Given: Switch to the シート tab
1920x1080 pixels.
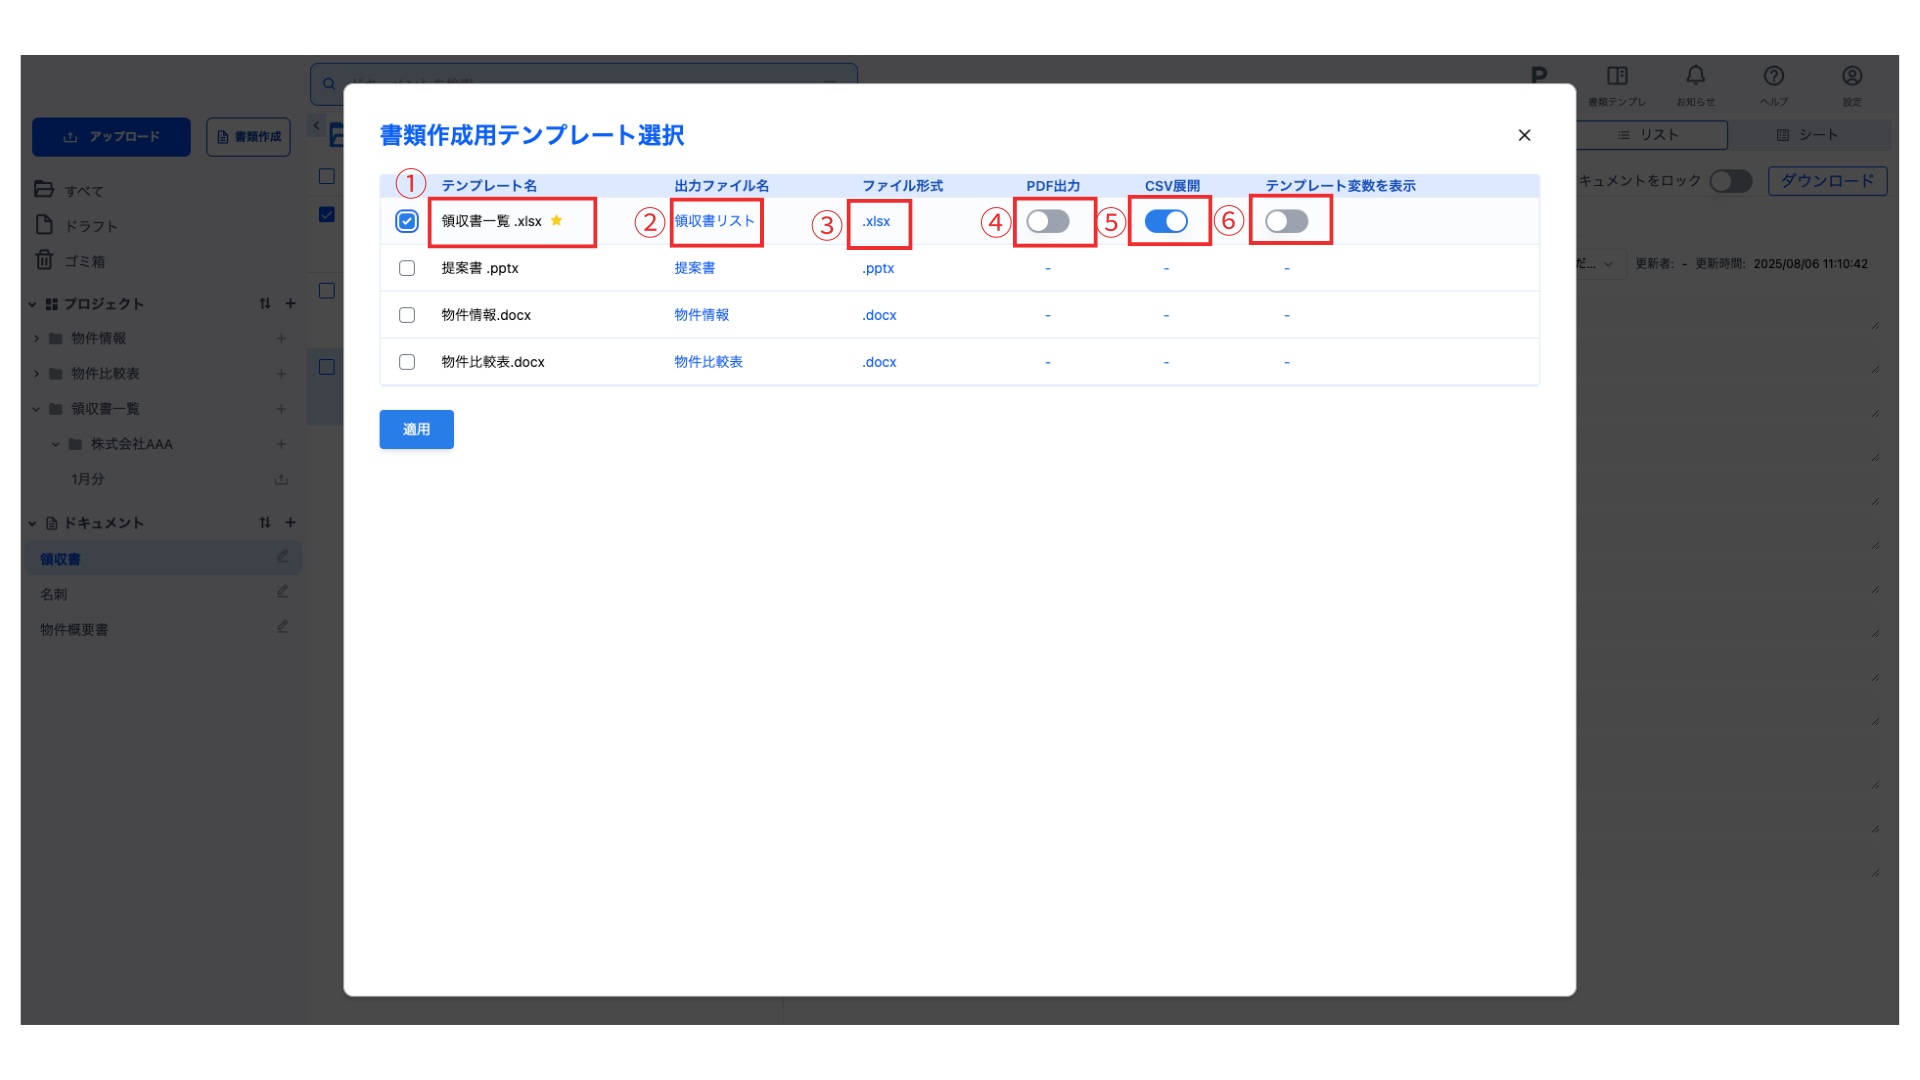Looking at the screenshot, I should (1807, 135).
